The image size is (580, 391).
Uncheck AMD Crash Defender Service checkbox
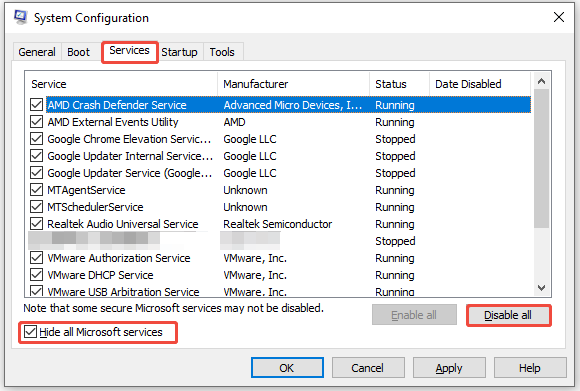36,105
